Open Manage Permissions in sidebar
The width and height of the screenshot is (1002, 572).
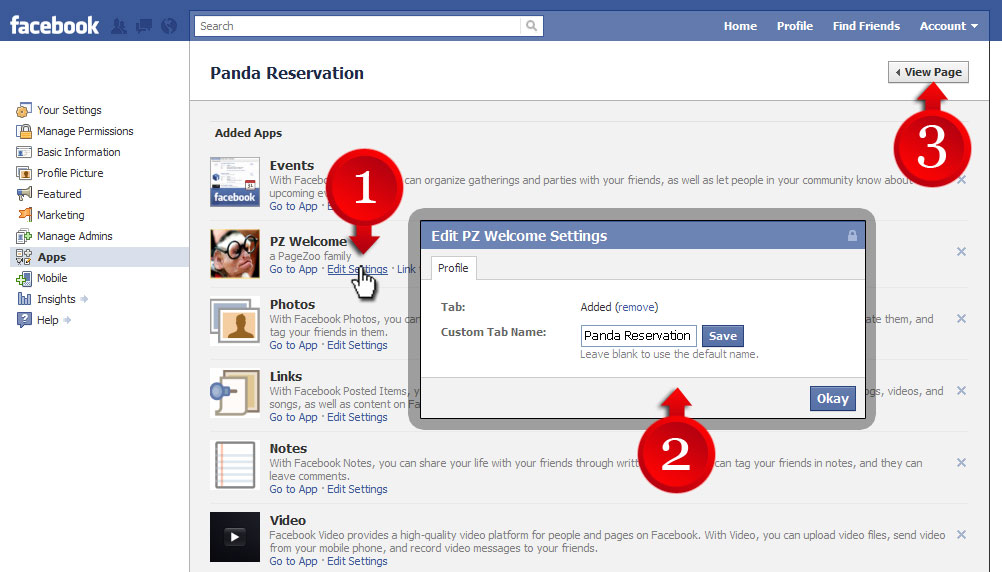[85, 131]
